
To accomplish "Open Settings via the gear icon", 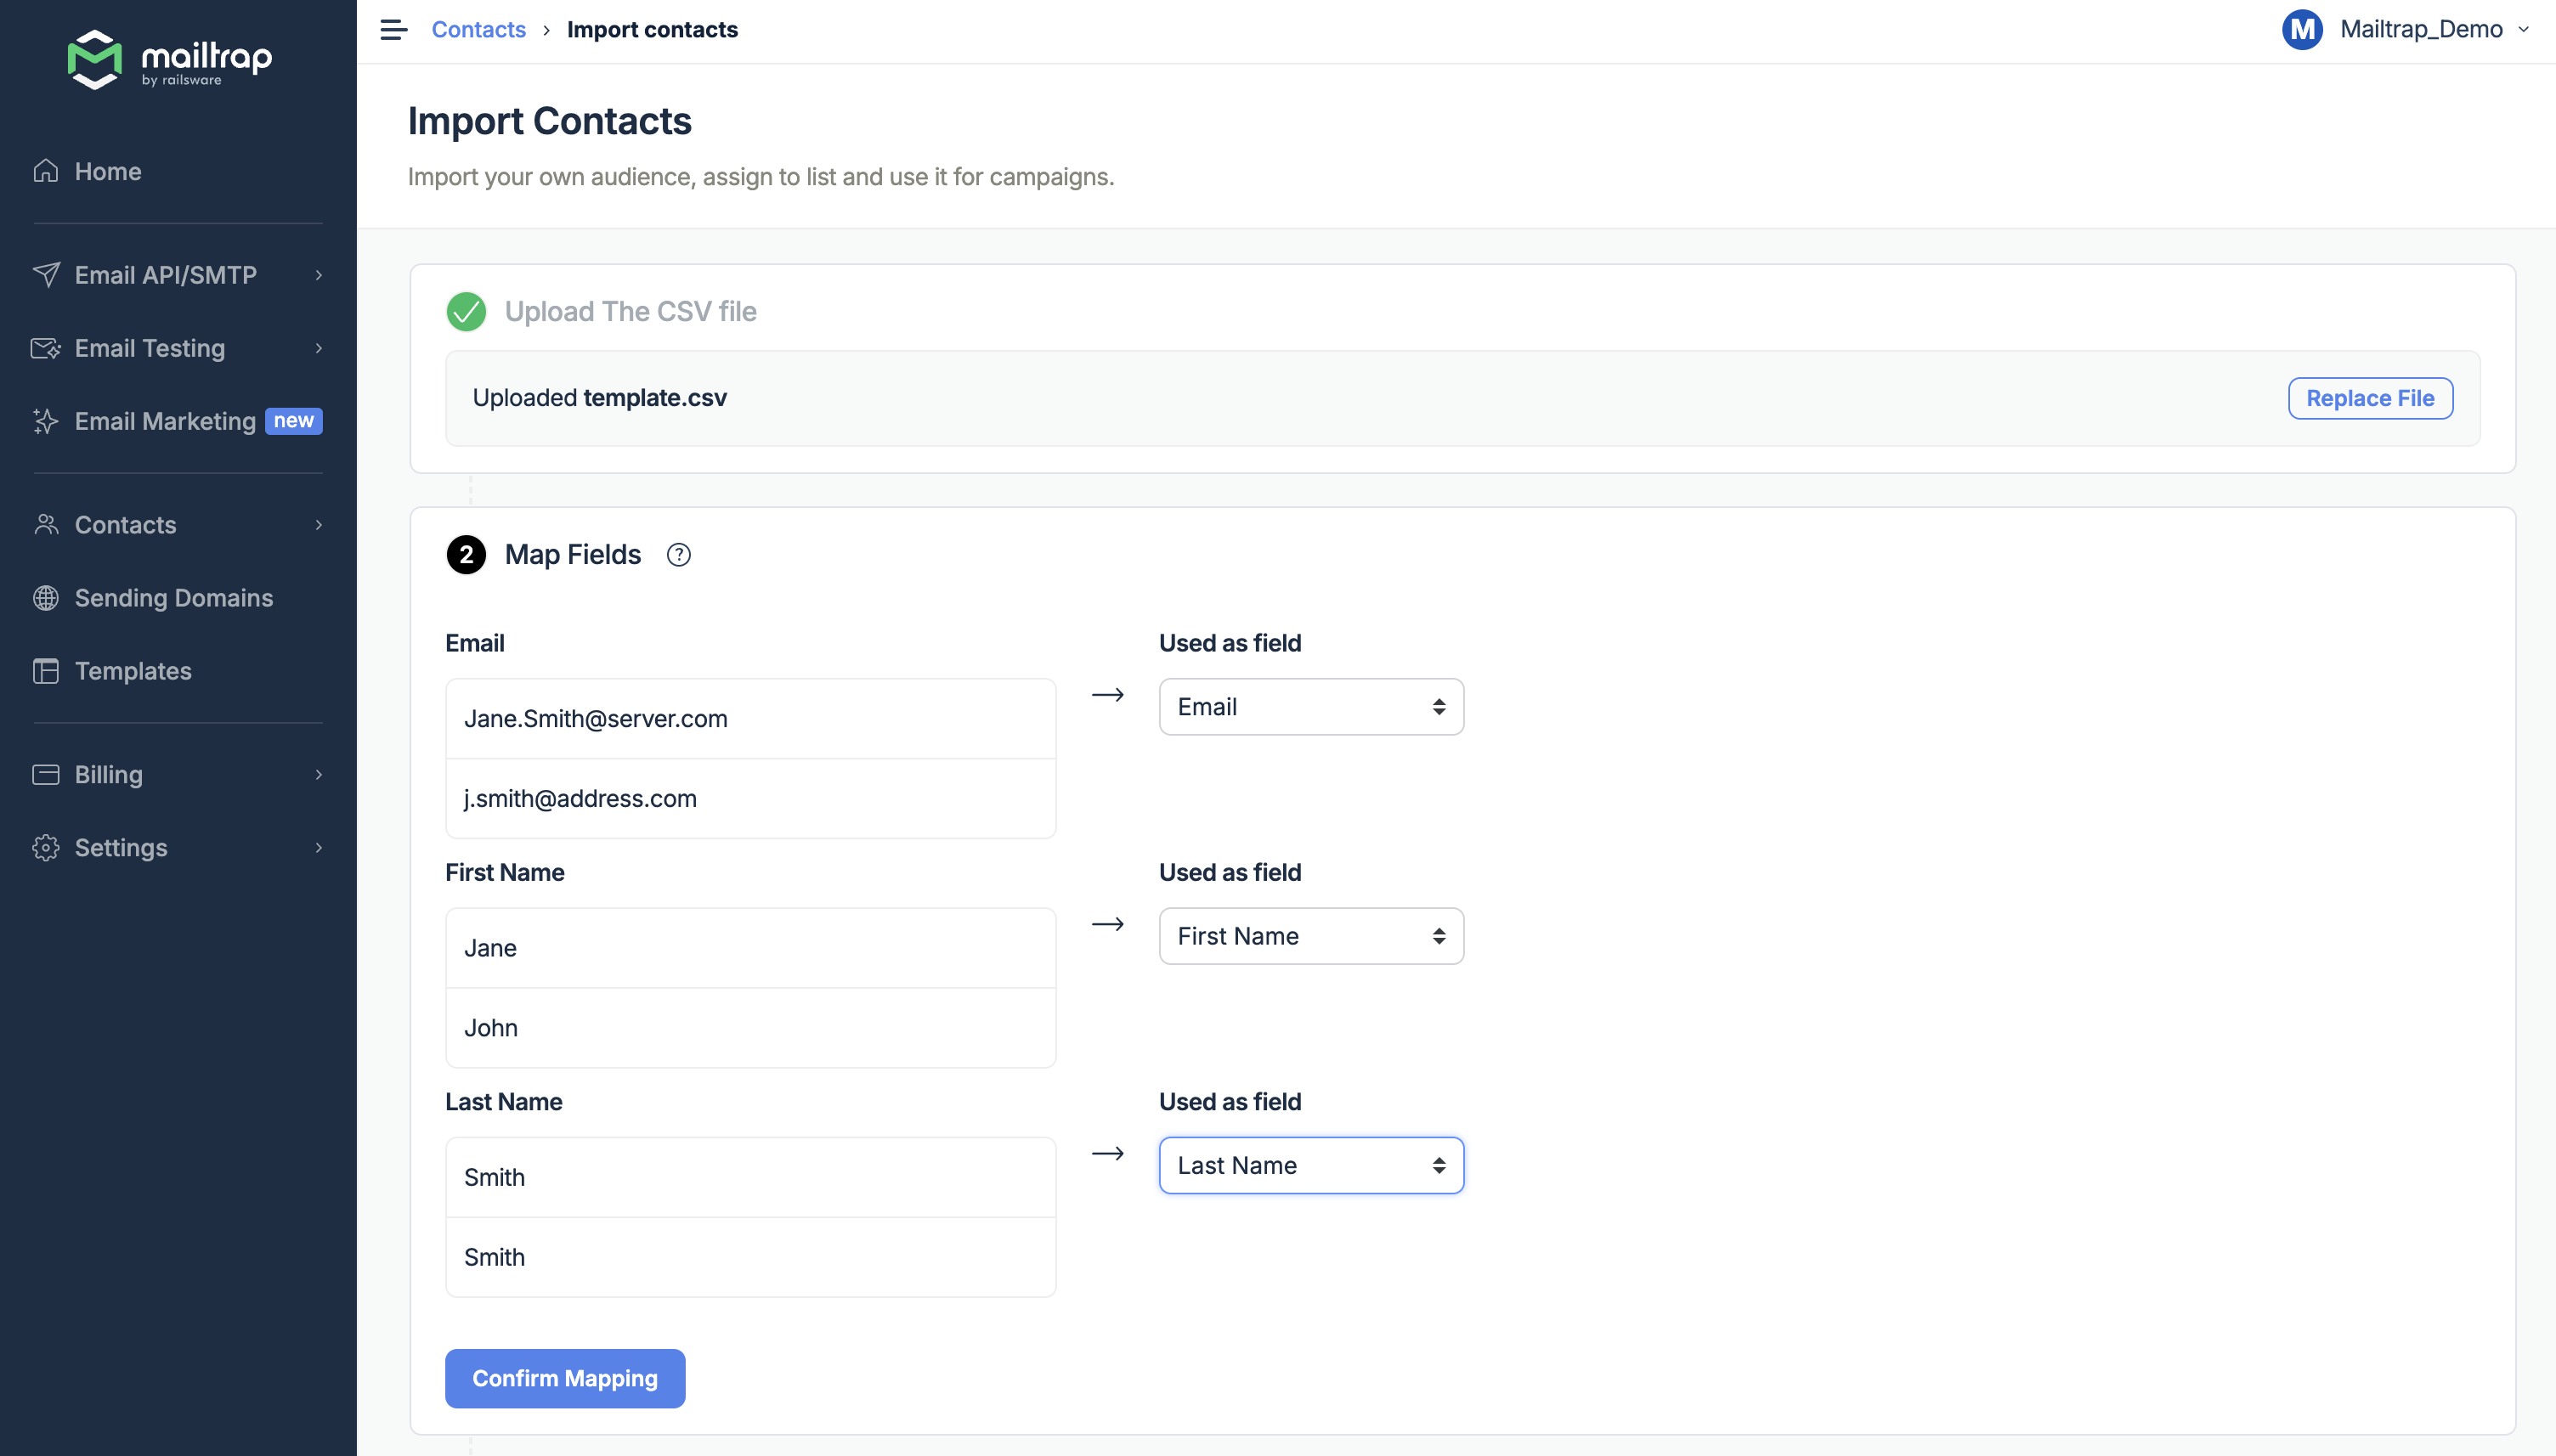I will coord(46,847).
